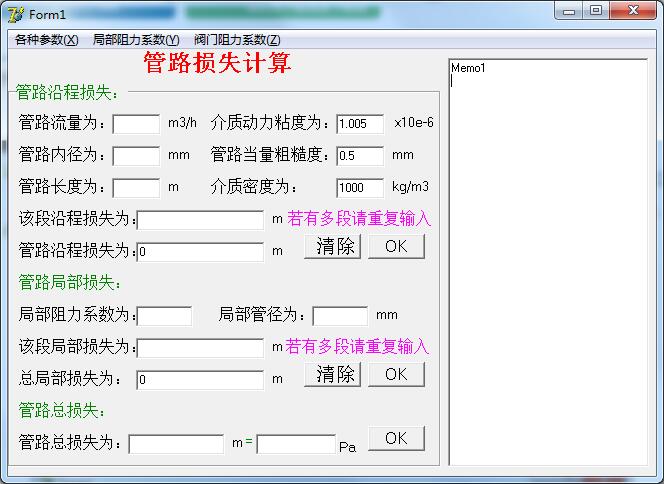Click the x10e-6 unit label
This screenshot has height=484, width=664.
(x=414, y=123)
